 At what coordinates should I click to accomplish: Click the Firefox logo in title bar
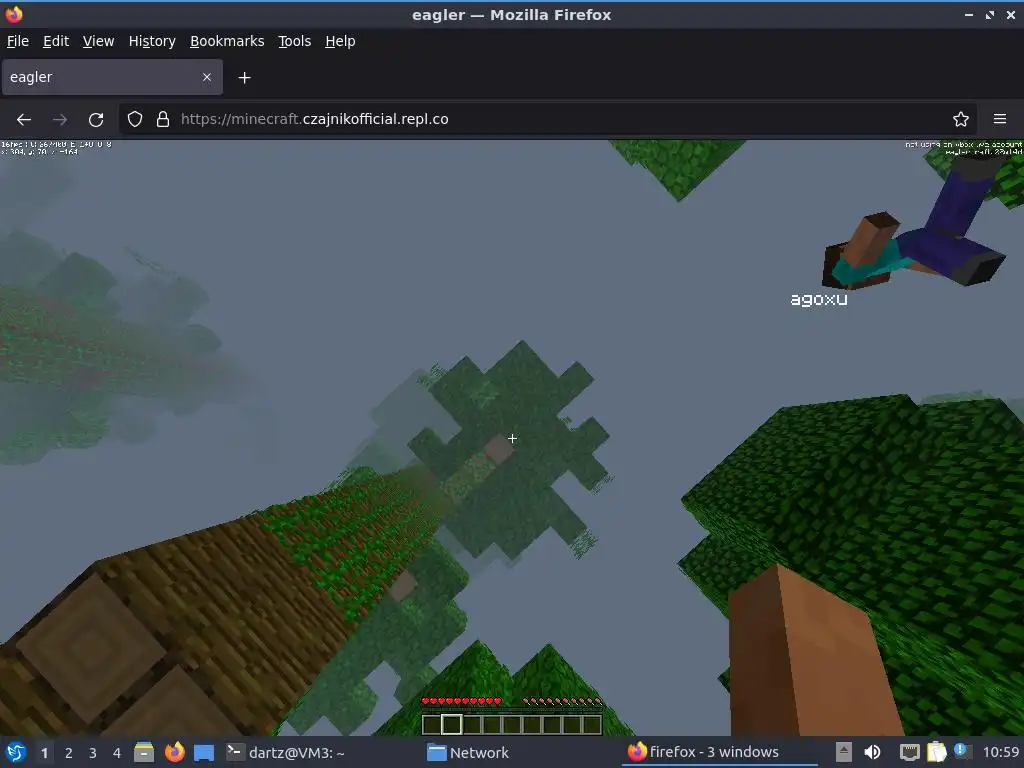coord(14,14)
